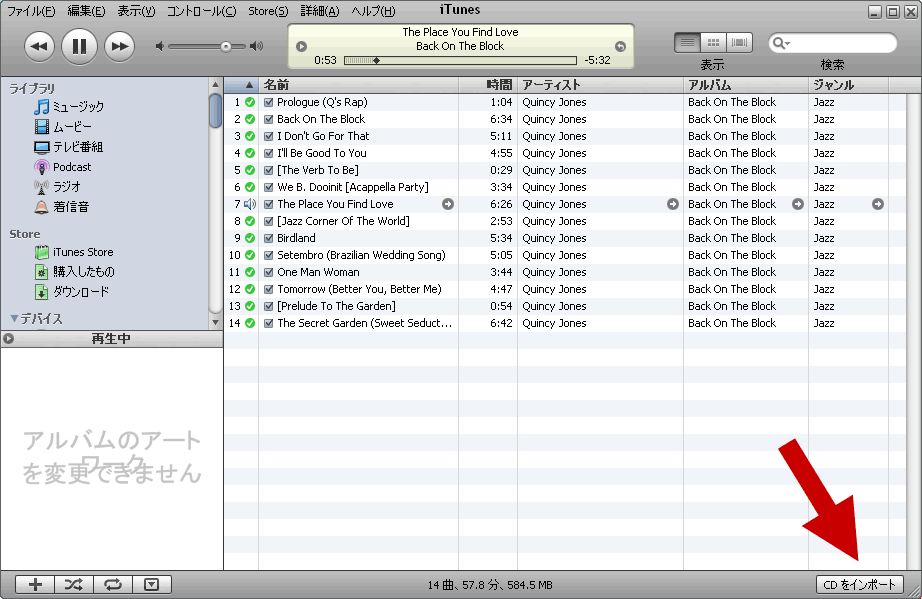Switch to album grid view

coord(713,42)
